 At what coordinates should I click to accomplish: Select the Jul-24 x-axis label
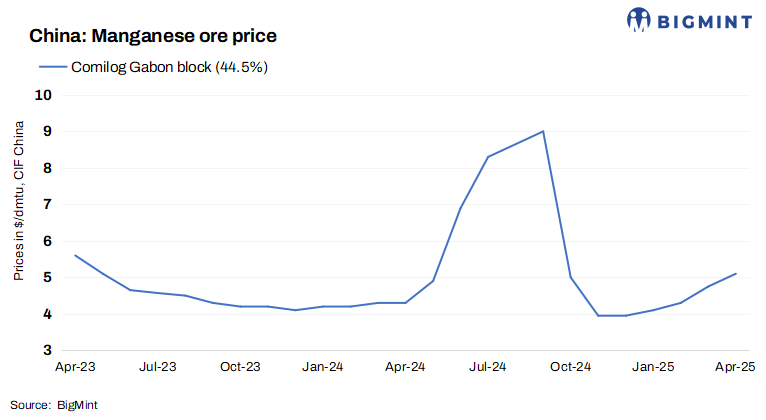point(487,368)
